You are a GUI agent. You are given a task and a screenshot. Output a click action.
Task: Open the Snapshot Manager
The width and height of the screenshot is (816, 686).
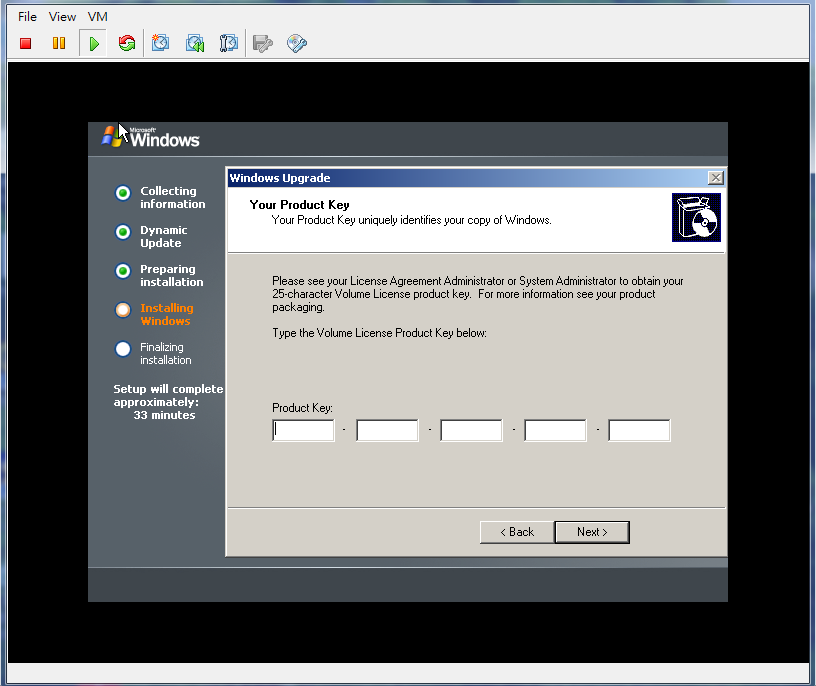[227, 43]
